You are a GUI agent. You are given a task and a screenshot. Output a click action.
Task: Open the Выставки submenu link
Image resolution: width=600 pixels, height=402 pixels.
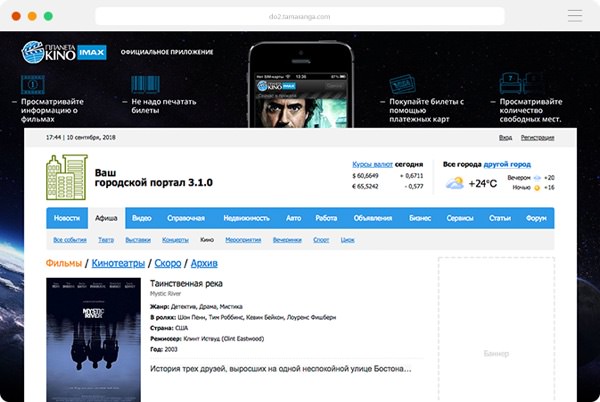[138, 240]
